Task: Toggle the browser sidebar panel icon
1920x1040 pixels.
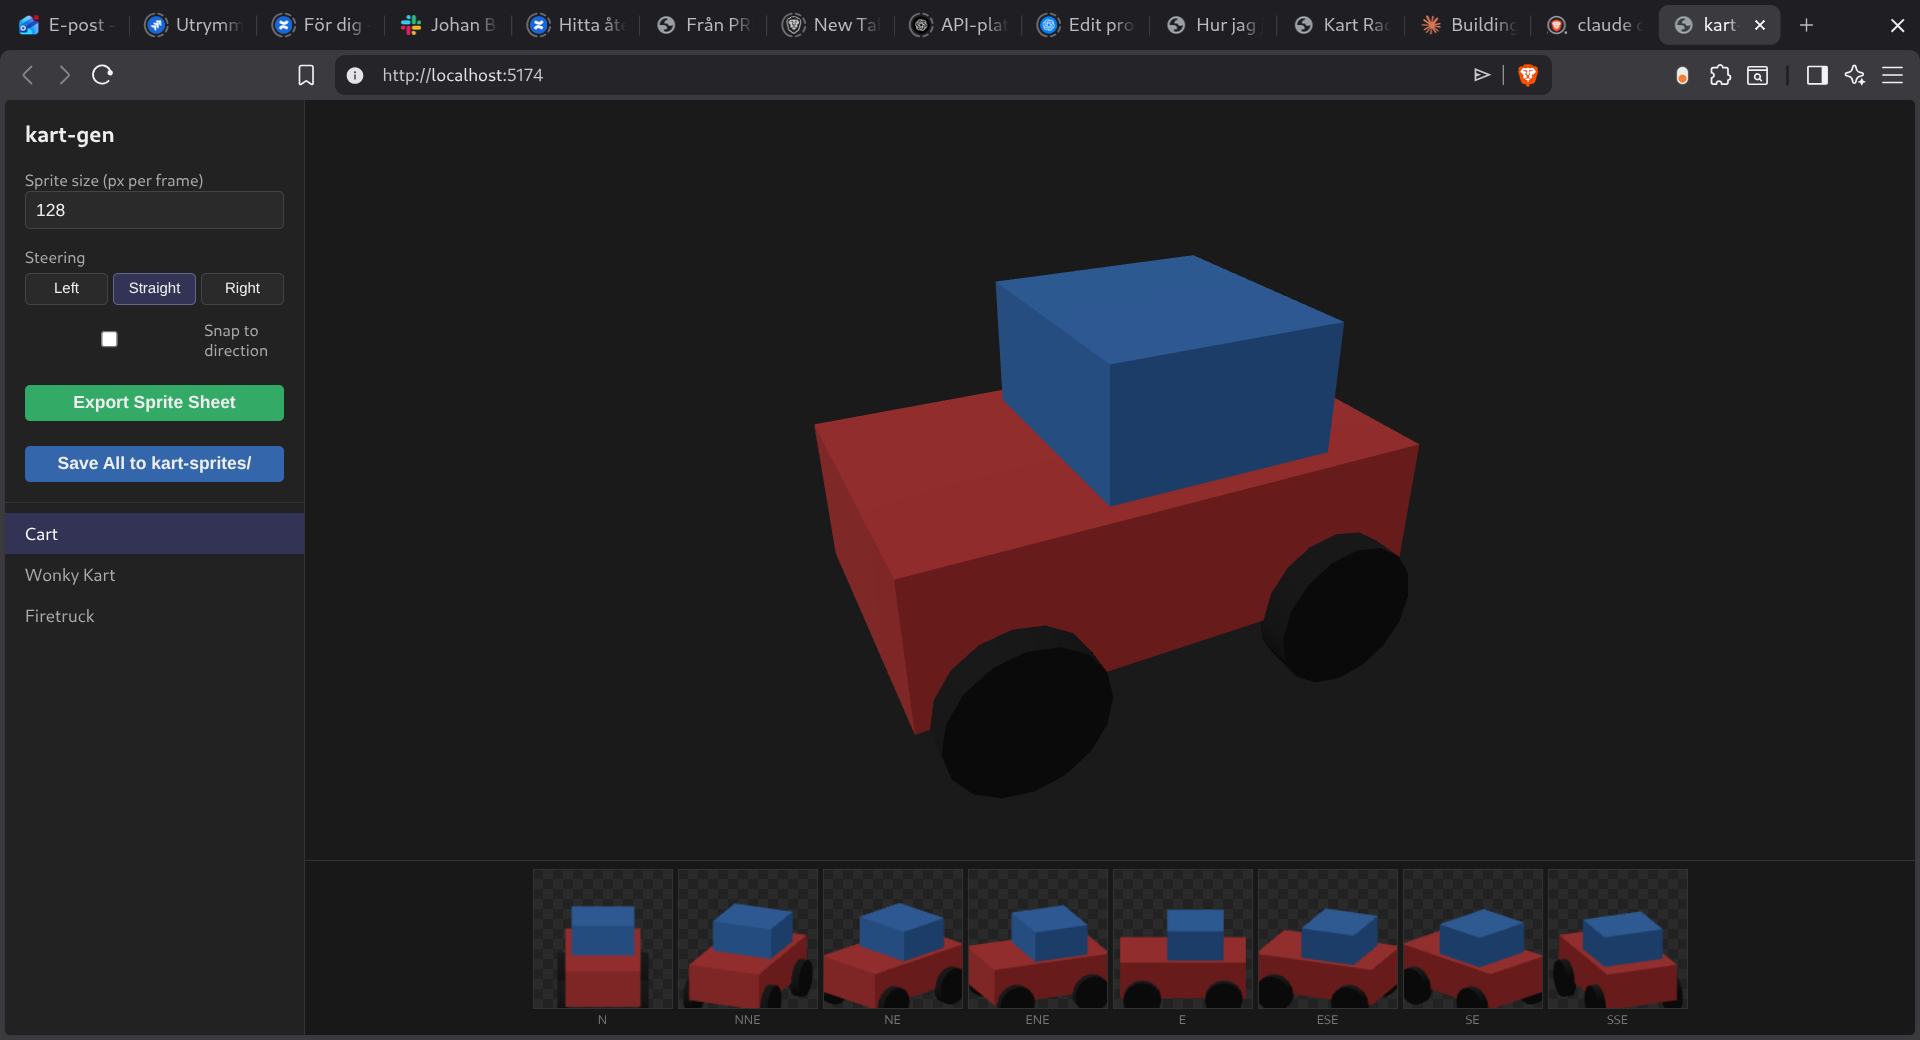Action: pyautogui.click(x=1817, y=75)
